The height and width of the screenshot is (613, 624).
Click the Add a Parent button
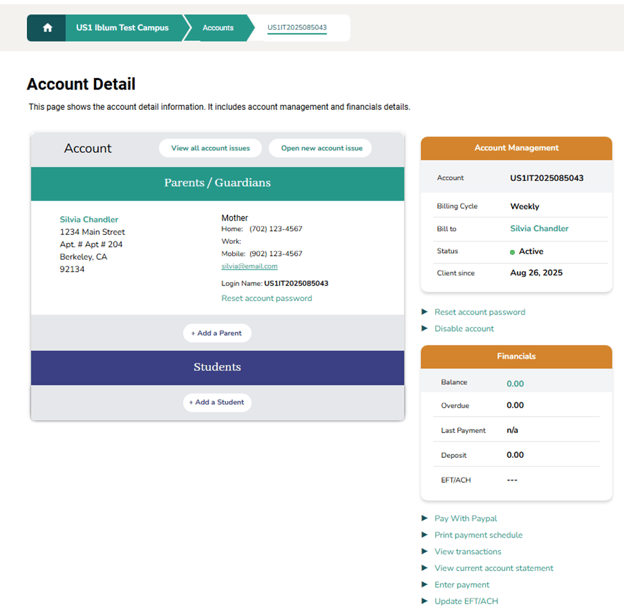[x=217, y=333]
